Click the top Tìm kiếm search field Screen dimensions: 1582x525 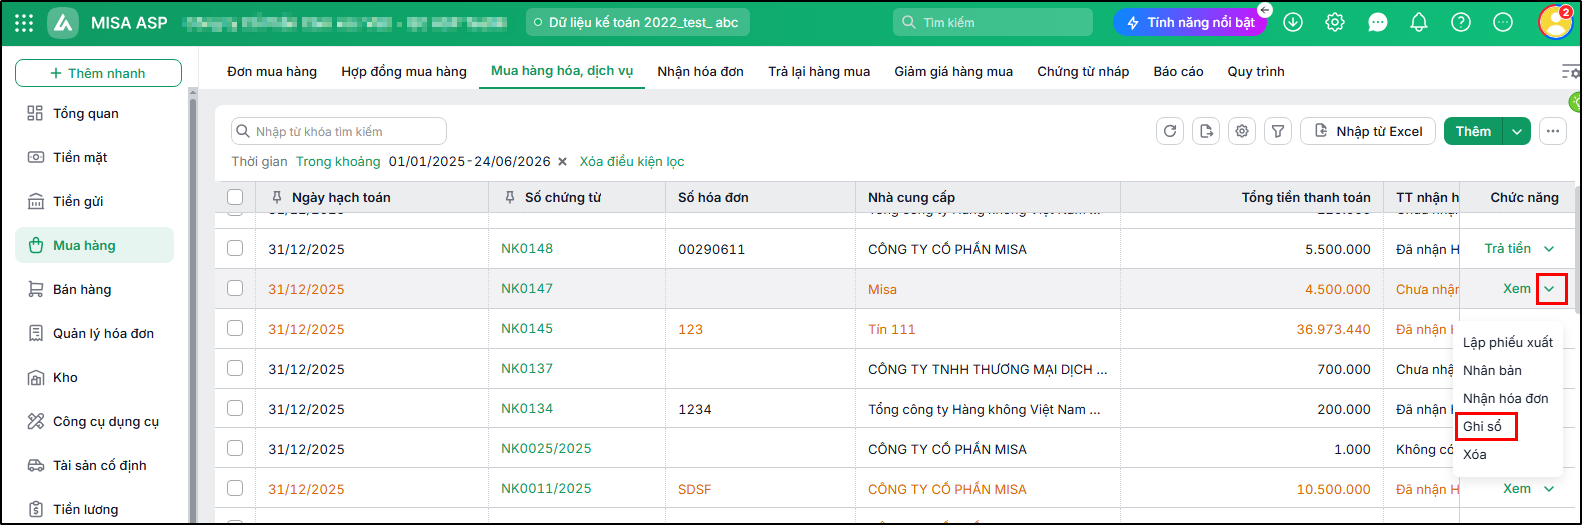pos(993,22)
